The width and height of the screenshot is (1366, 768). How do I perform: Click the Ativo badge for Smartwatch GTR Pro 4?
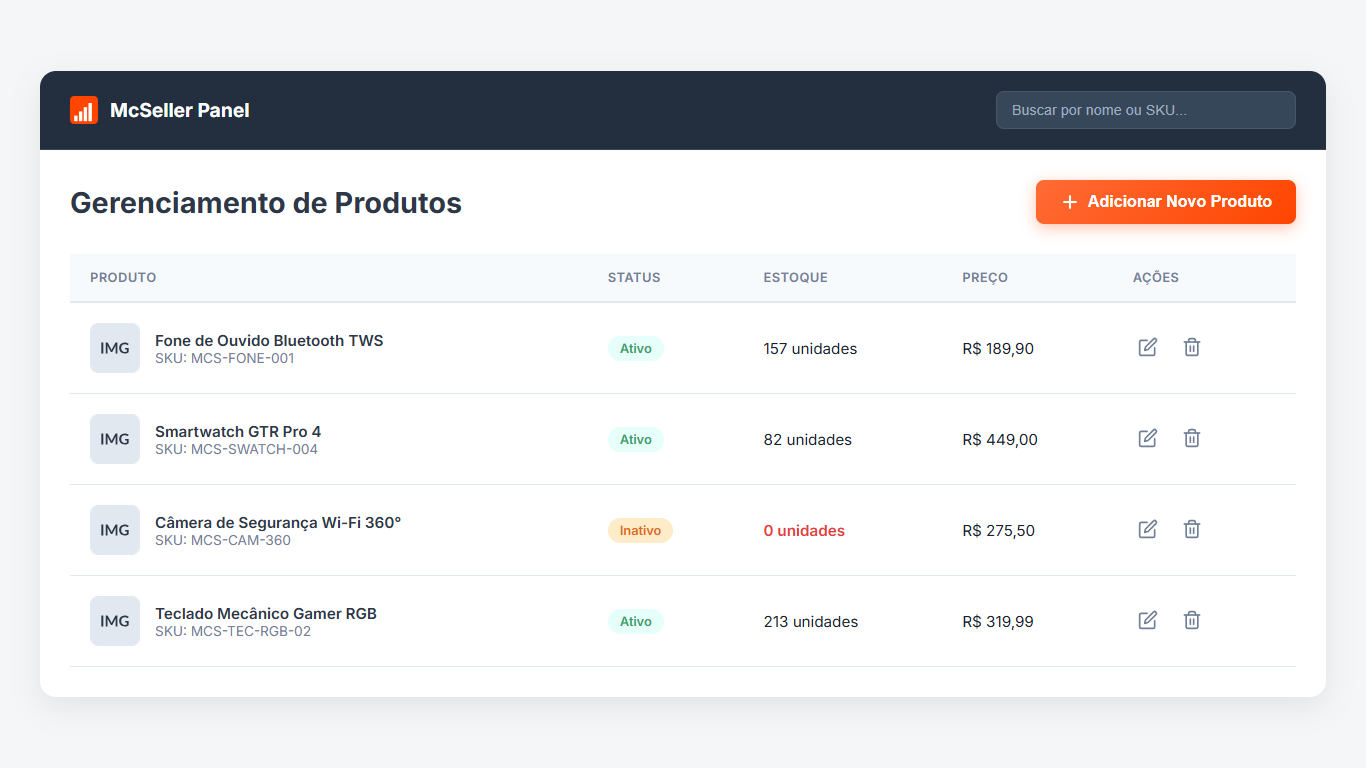pos(636,440)
